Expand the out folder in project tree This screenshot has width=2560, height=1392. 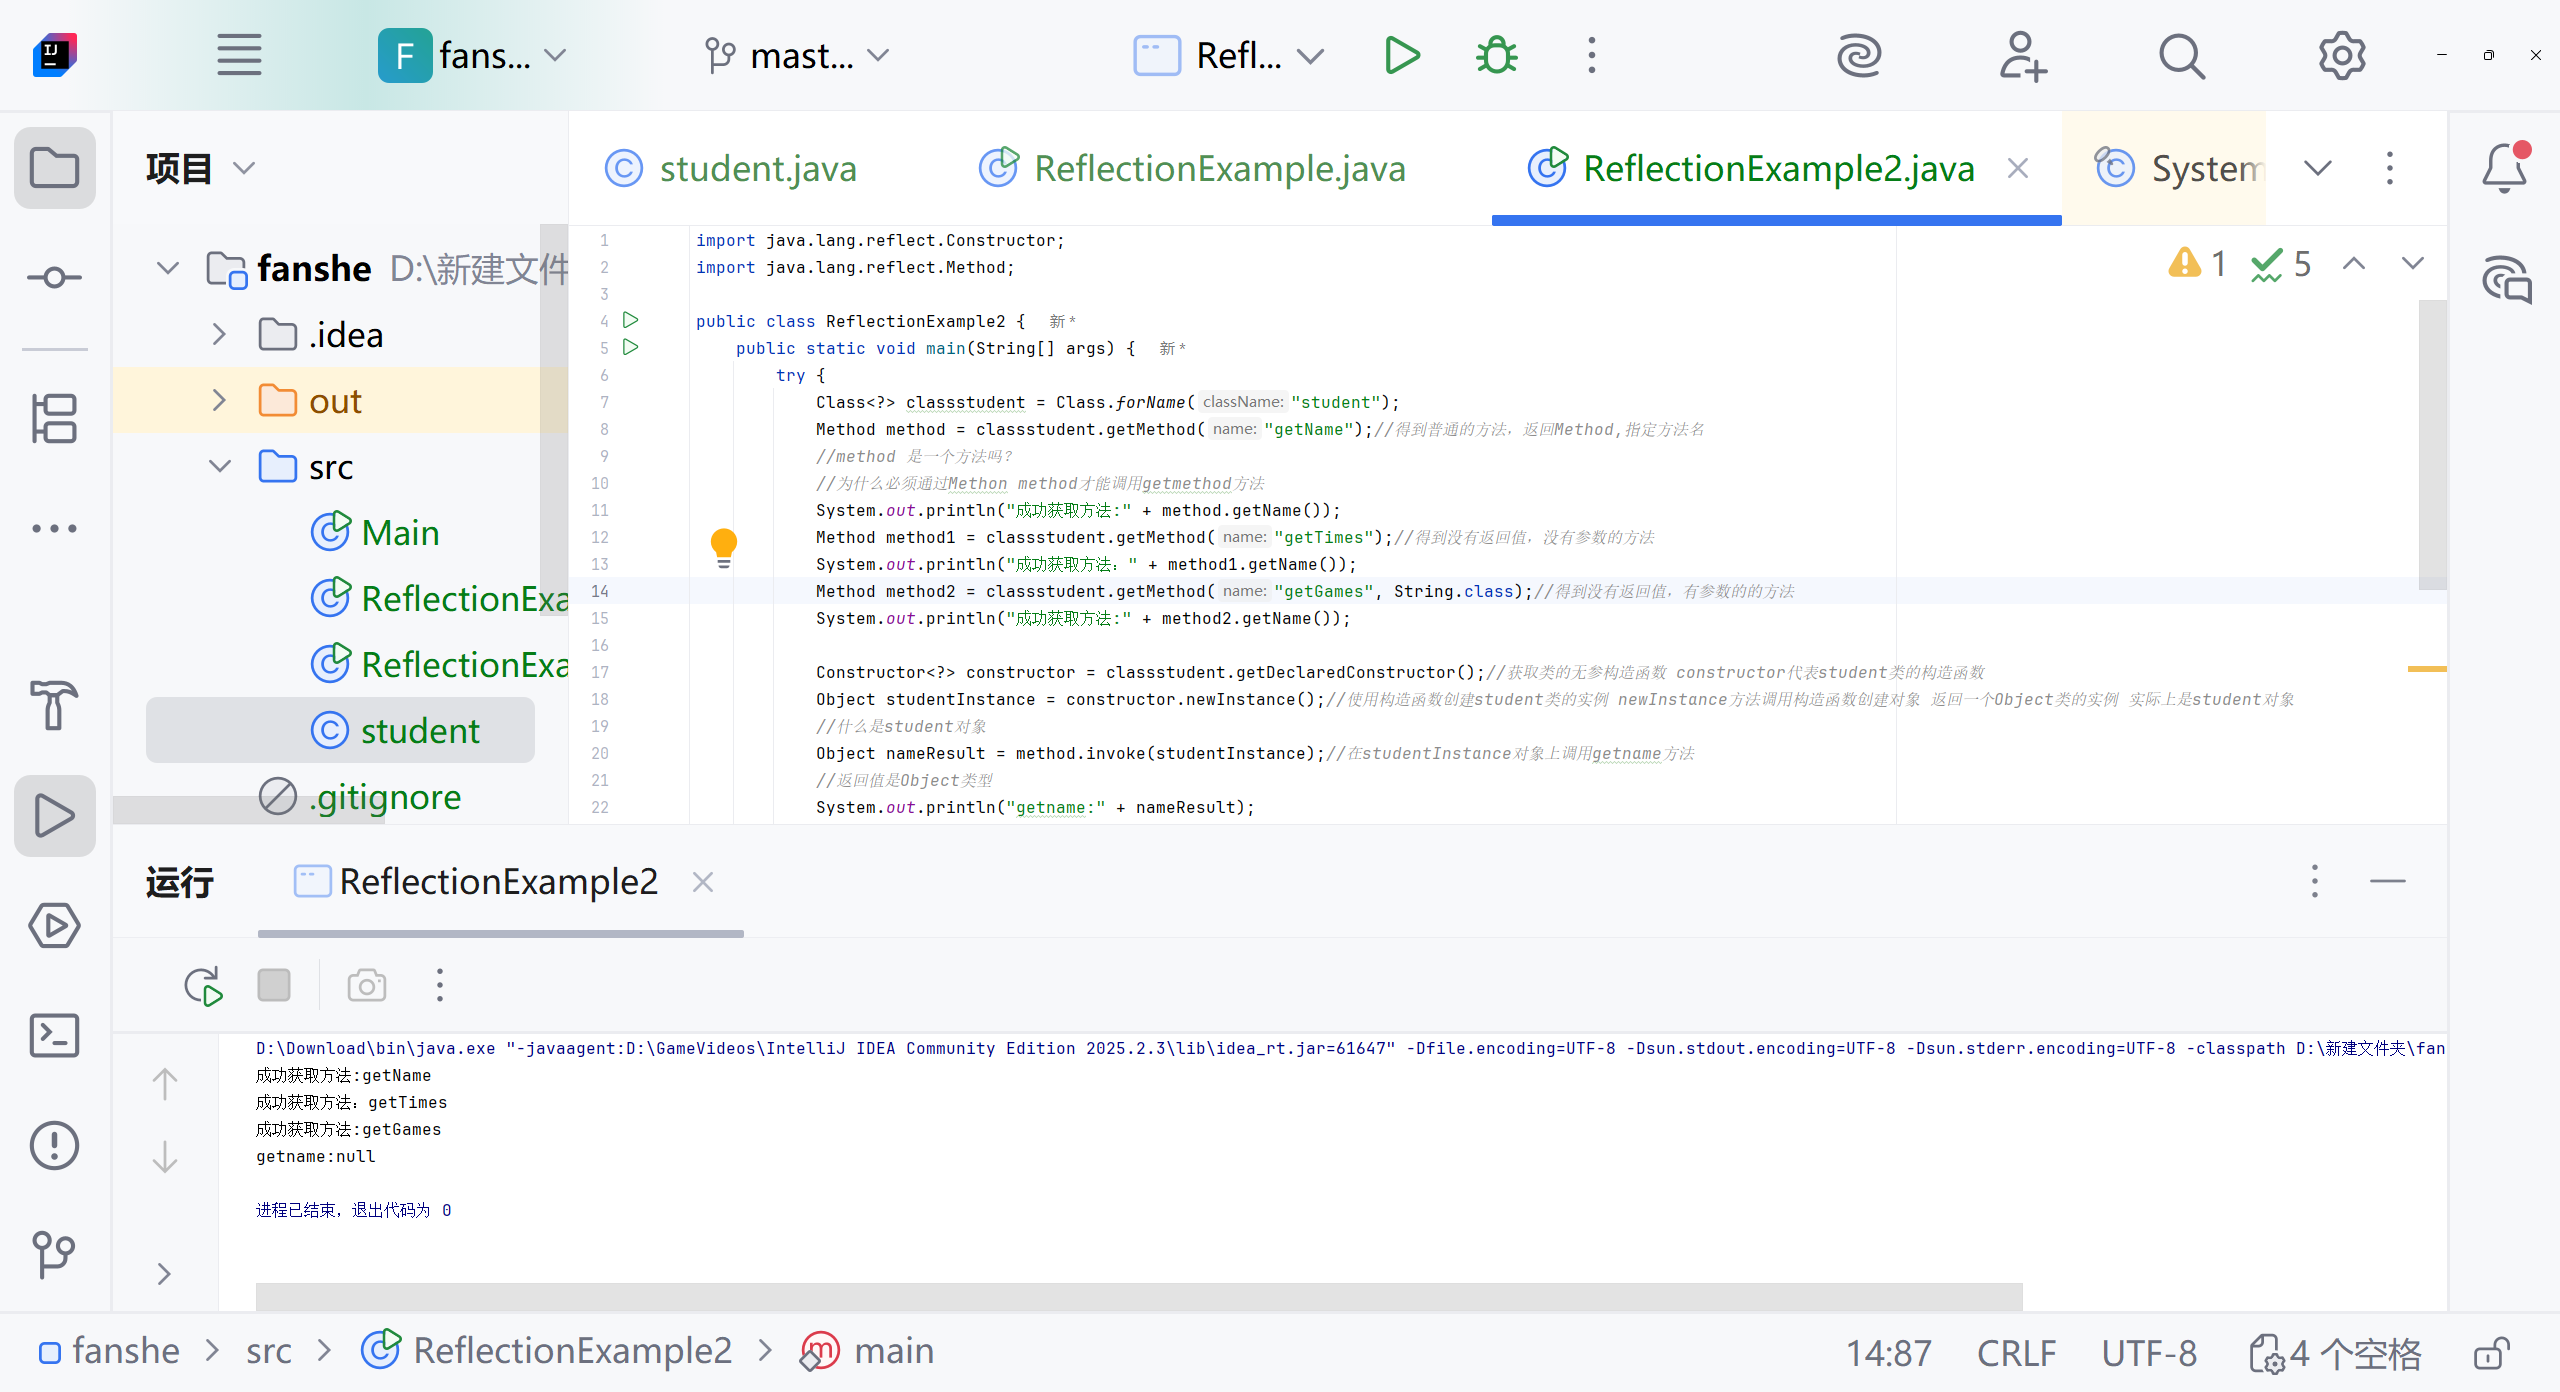click(x=219, y=401)
